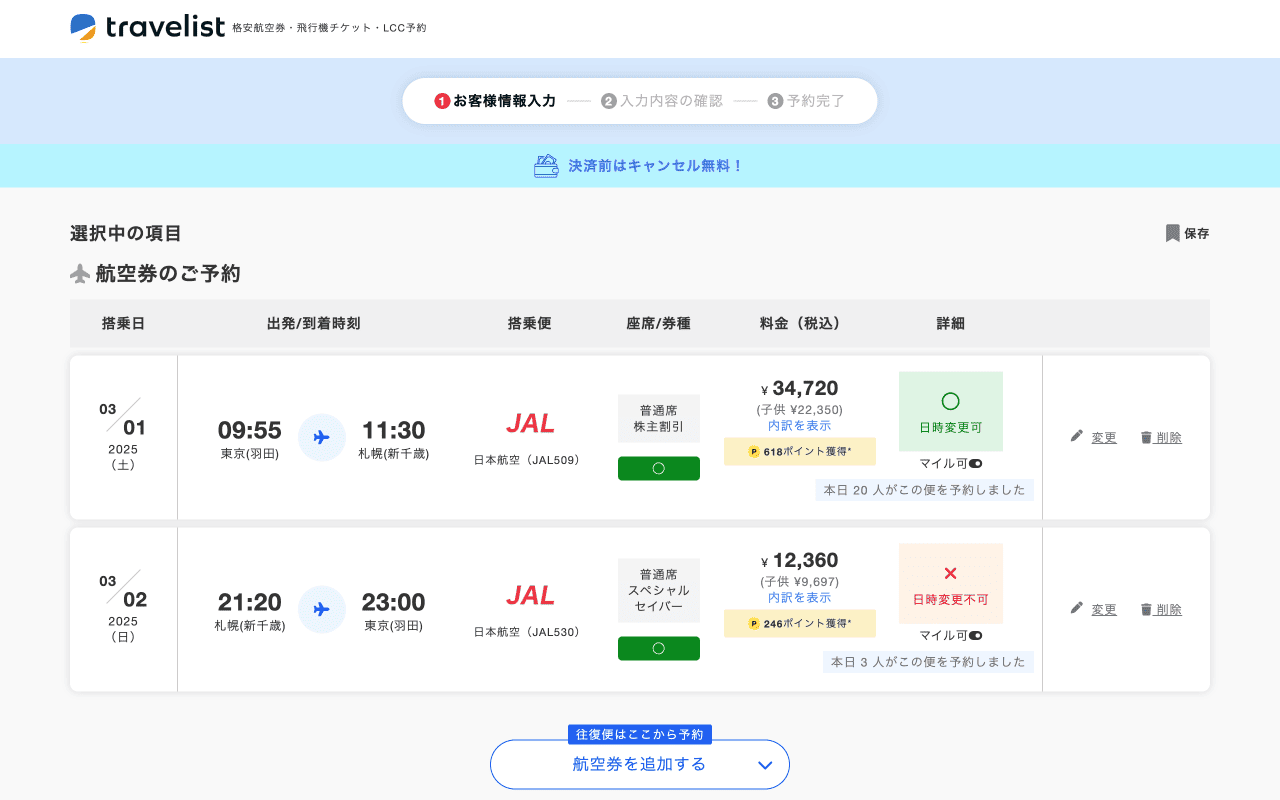Click 23:00 東京(羽田) arrival time
Screen dimensions: 1280x800
point(394,611)
